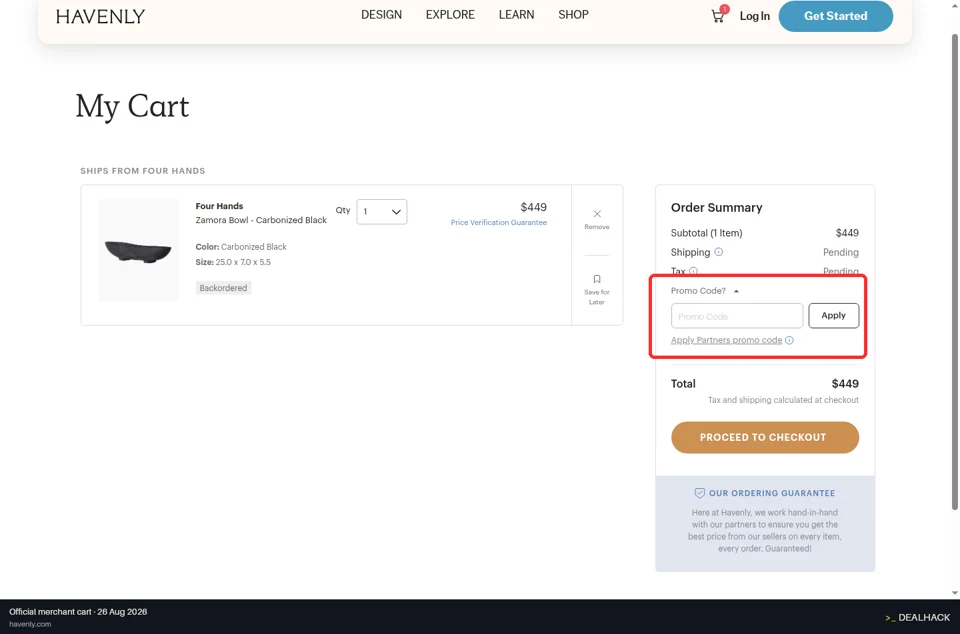Click Ships From Four Hands heading
The height and width of the screenshot is (634, 960).
(143, 171)
